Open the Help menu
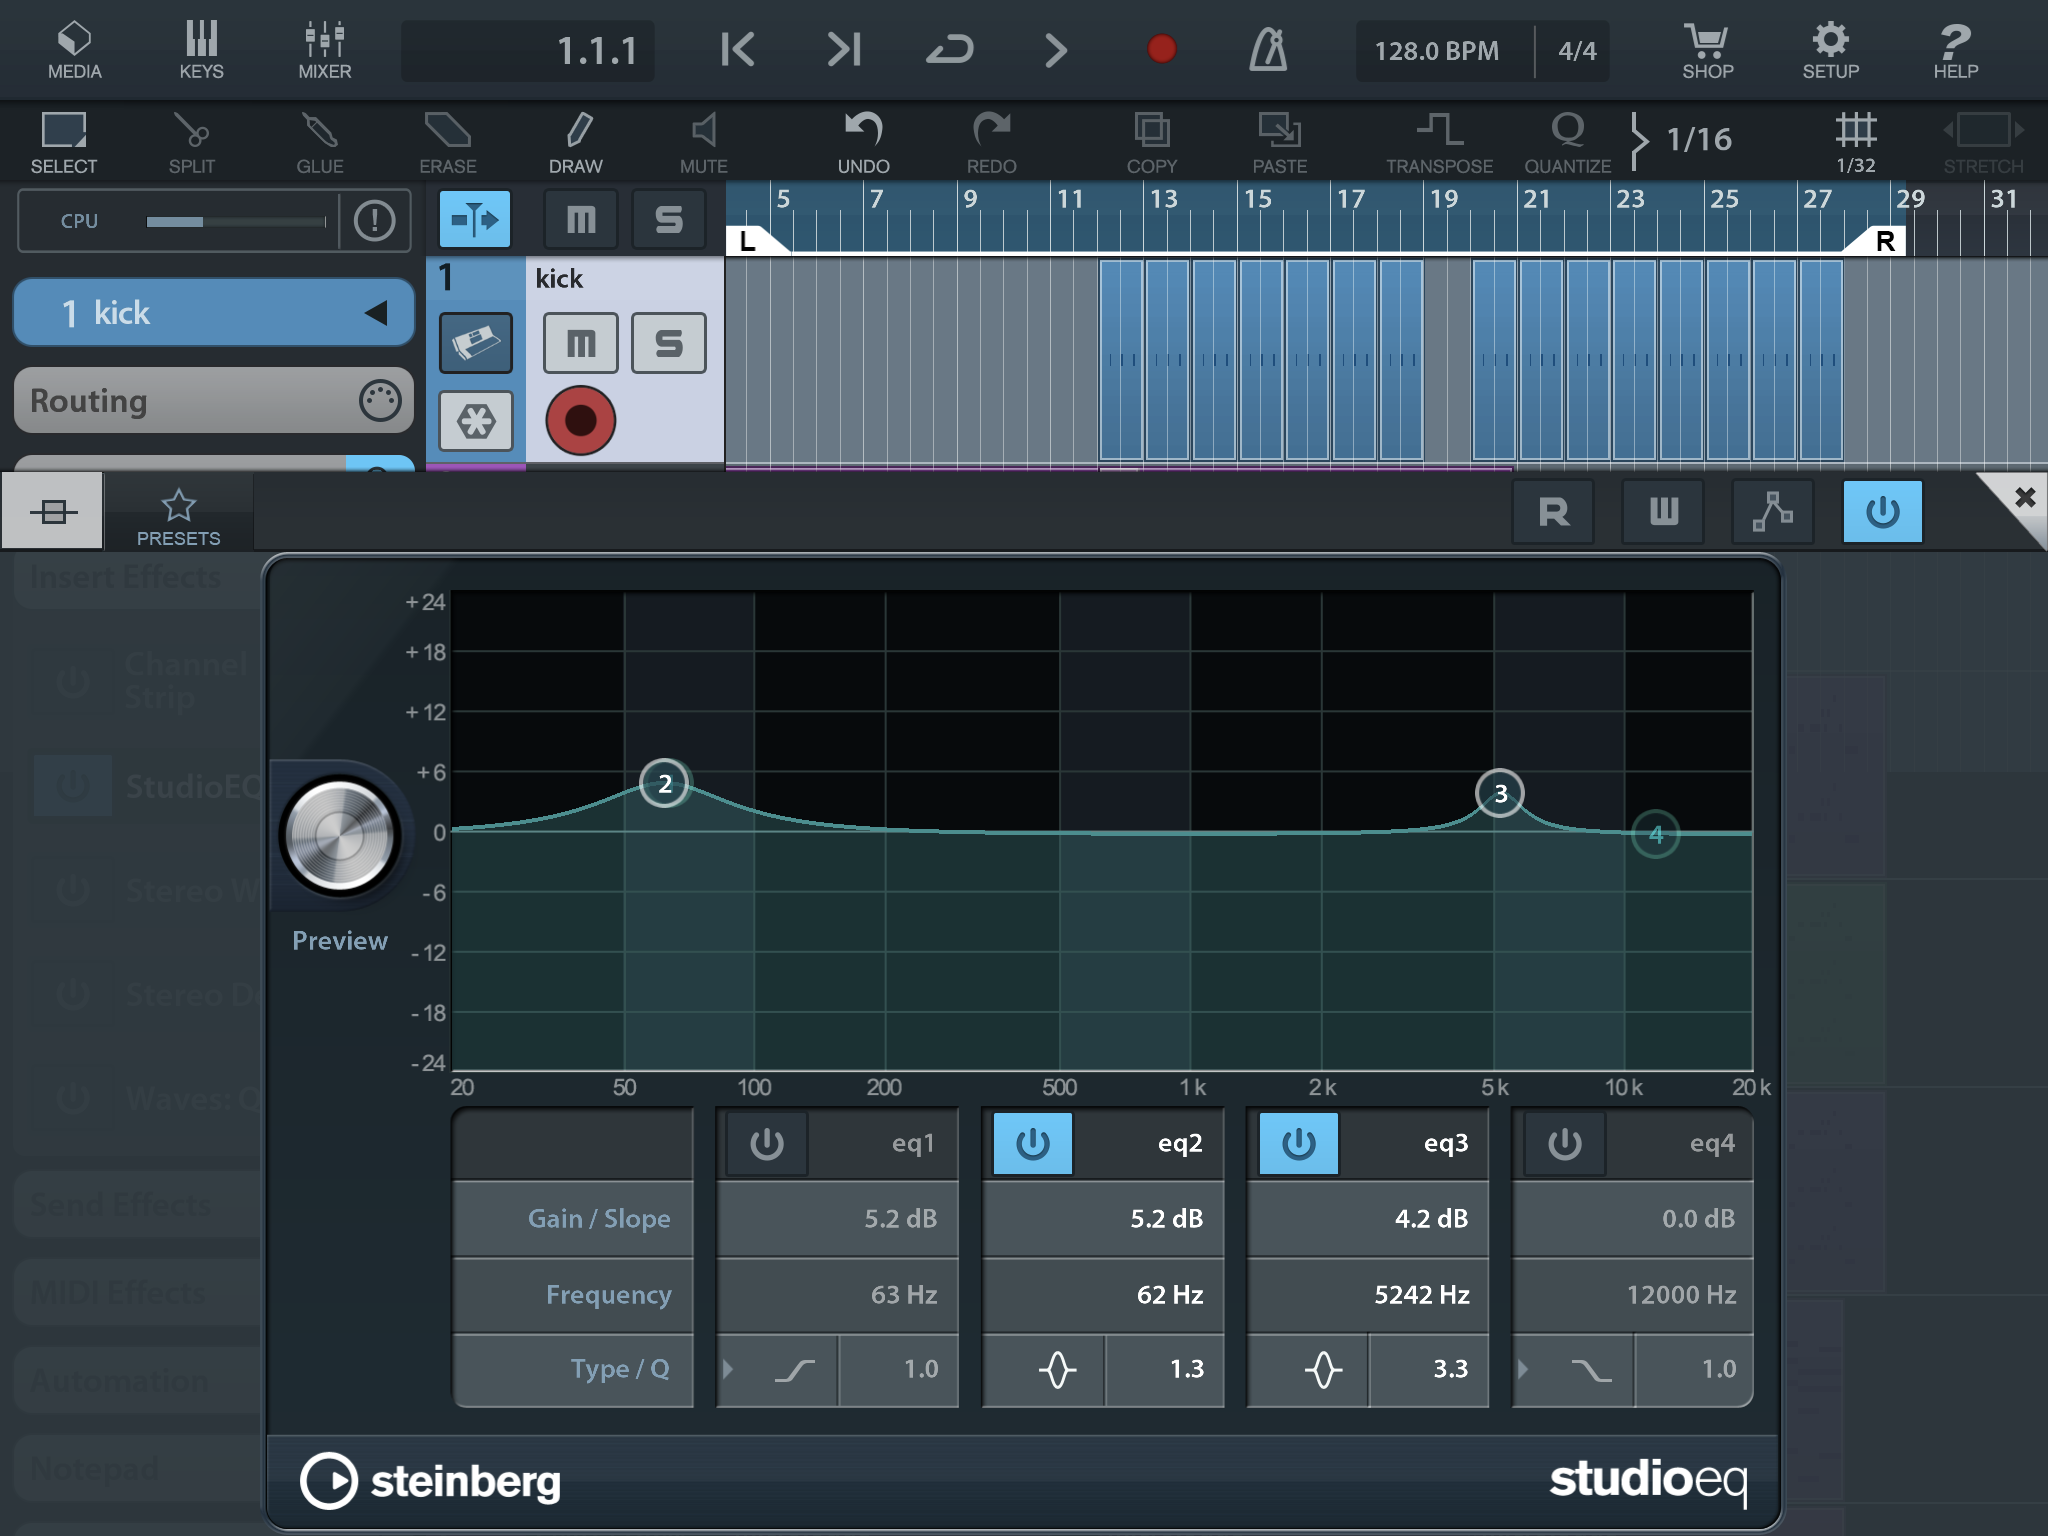Image resolution: width=2048 pixels, height=1536 pixels. [x=1955, y=50]
